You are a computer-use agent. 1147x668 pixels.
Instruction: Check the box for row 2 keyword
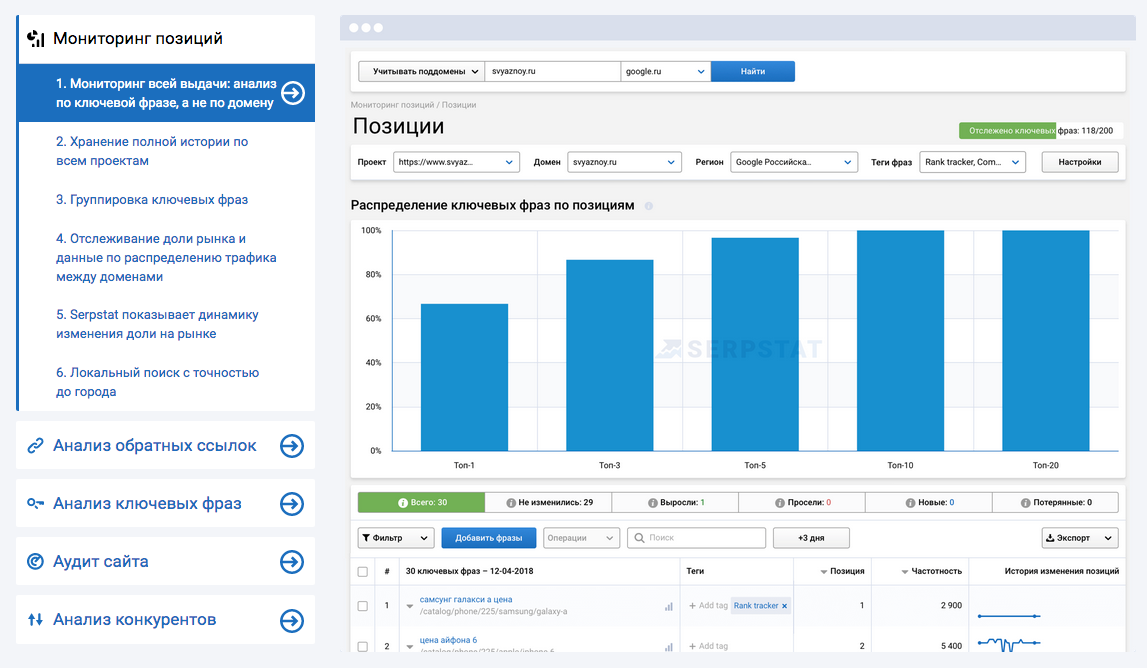pos(363,646)
